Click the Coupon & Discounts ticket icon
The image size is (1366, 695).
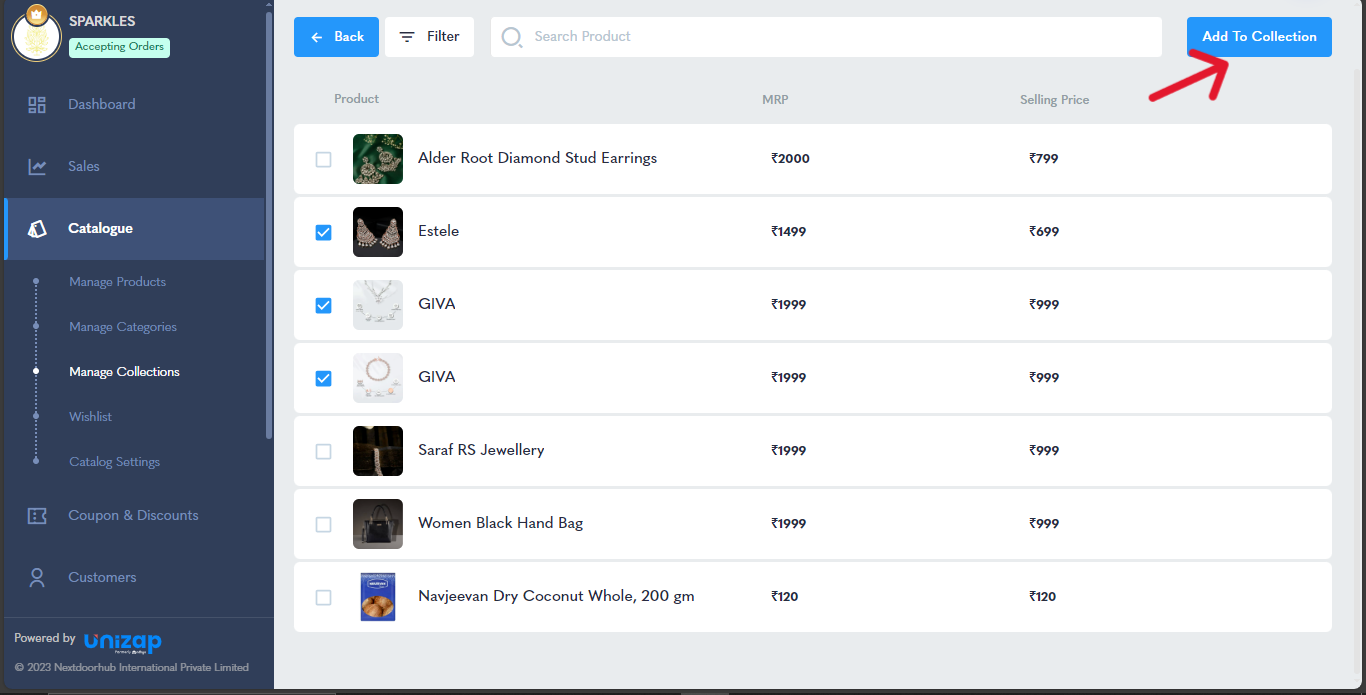(37, 516)
